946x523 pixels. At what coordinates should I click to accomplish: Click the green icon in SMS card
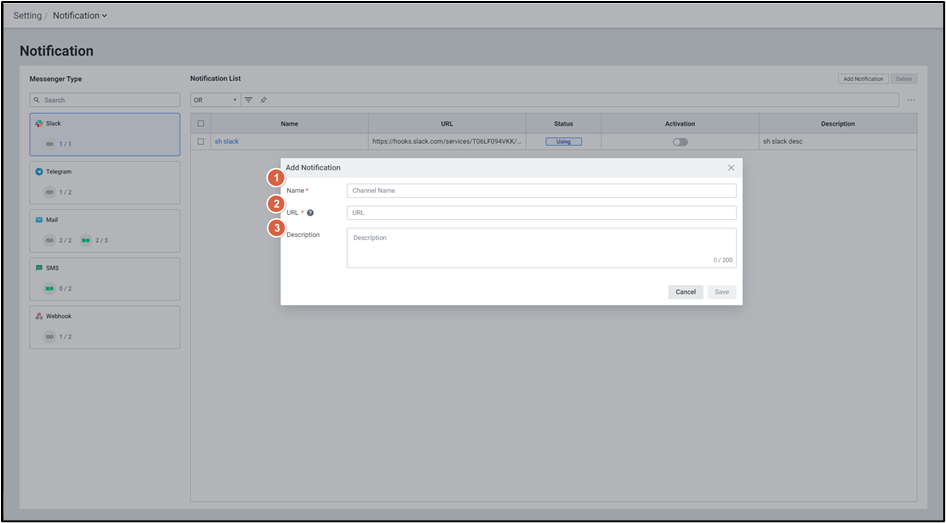pyautogui.click(x=49, y=288)
